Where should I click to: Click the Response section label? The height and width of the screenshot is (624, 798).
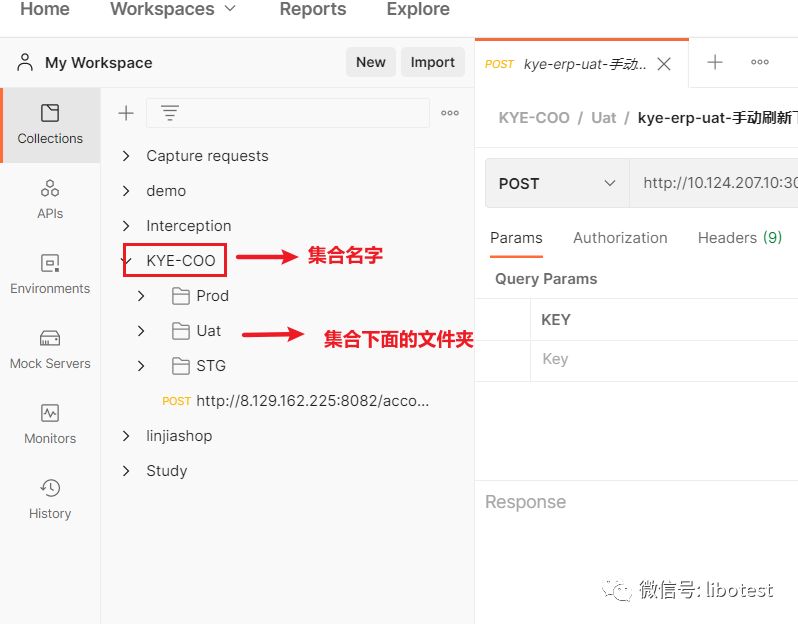pyautogui.click(x=525, y=502)
